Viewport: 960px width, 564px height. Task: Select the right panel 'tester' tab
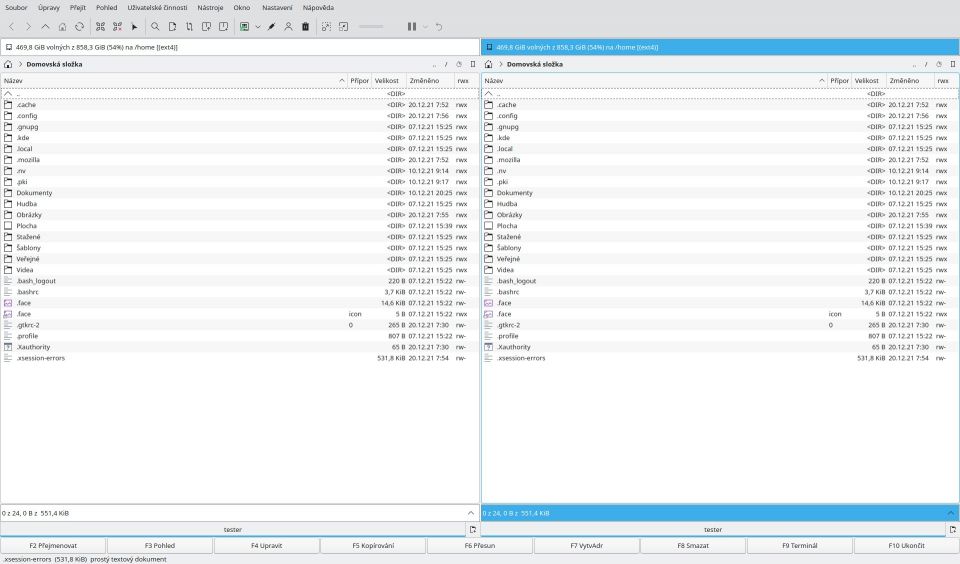click(x=713, y=530)
